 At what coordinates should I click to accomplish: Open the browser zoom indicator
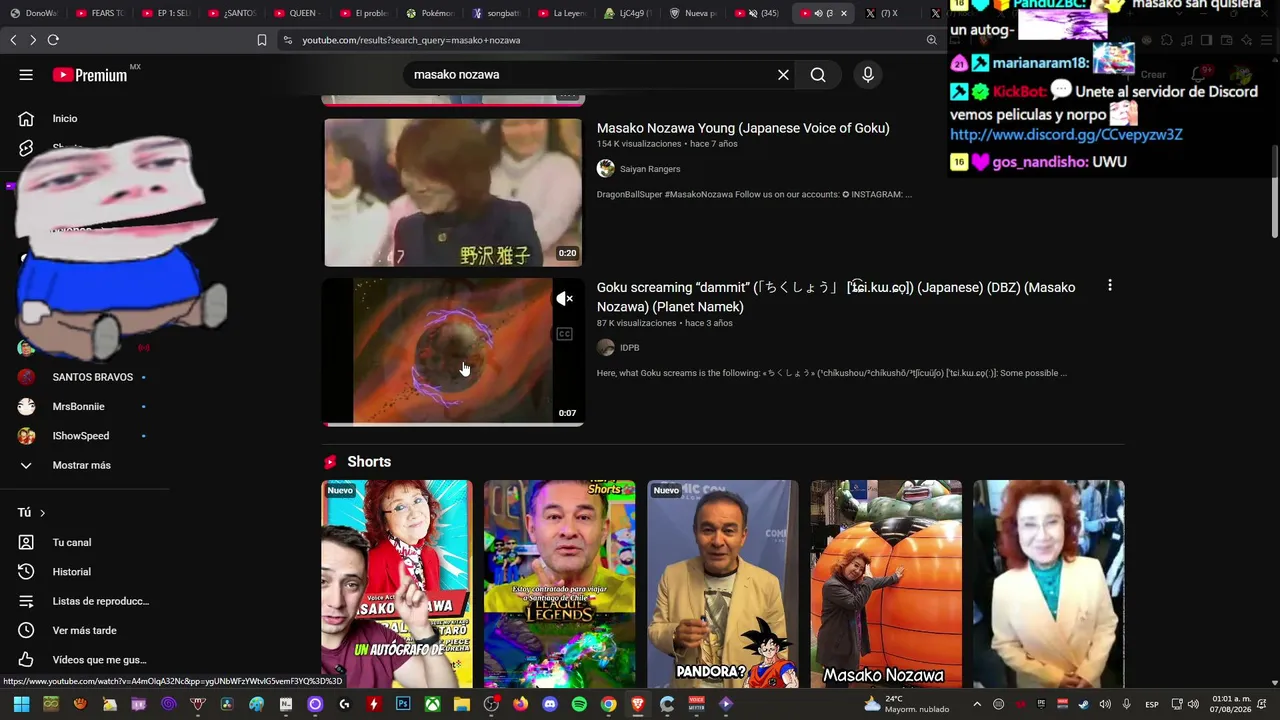(932, 40)
